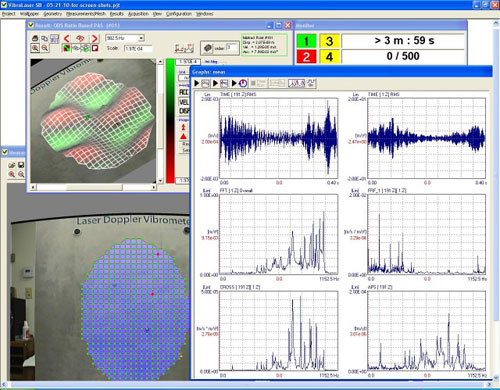Click the TIME RMS graph at top left
This screenshot has width=500, height=390.
point(279,138)
